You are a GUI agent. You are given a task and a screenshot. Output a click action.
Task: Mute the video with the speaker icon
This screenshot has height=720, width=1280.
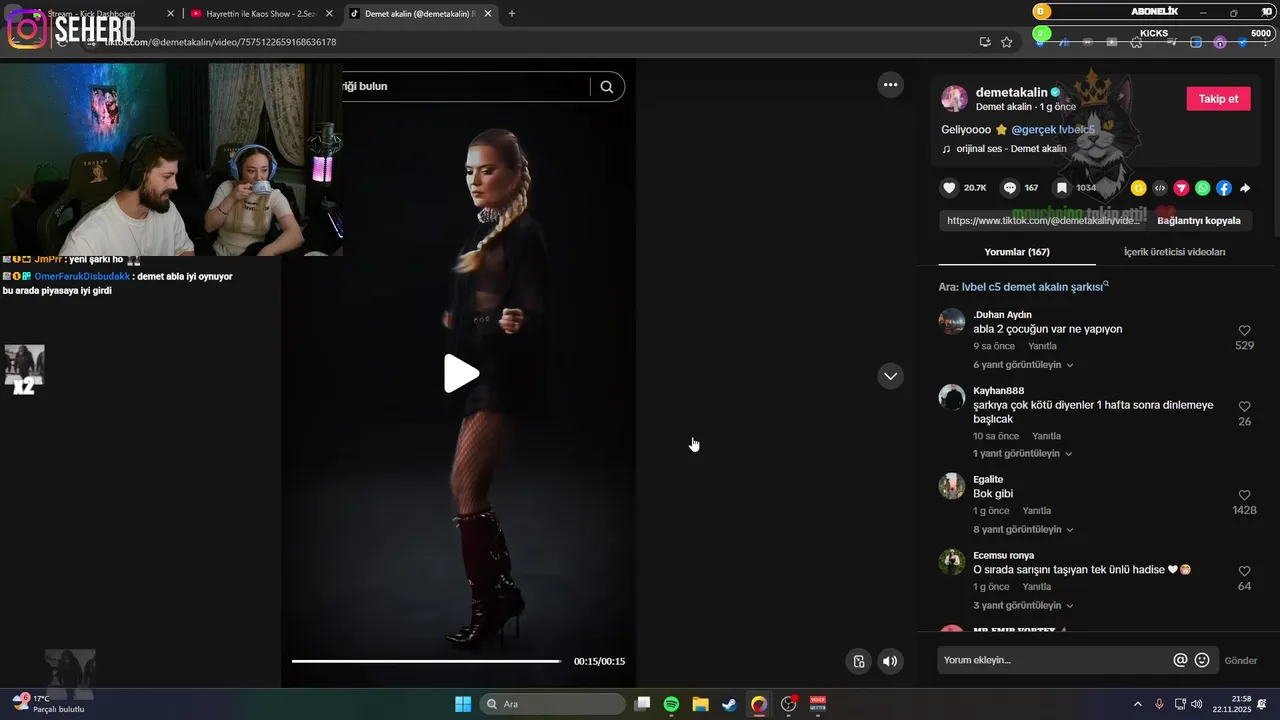pyautogui.click(x=890, y=661)
